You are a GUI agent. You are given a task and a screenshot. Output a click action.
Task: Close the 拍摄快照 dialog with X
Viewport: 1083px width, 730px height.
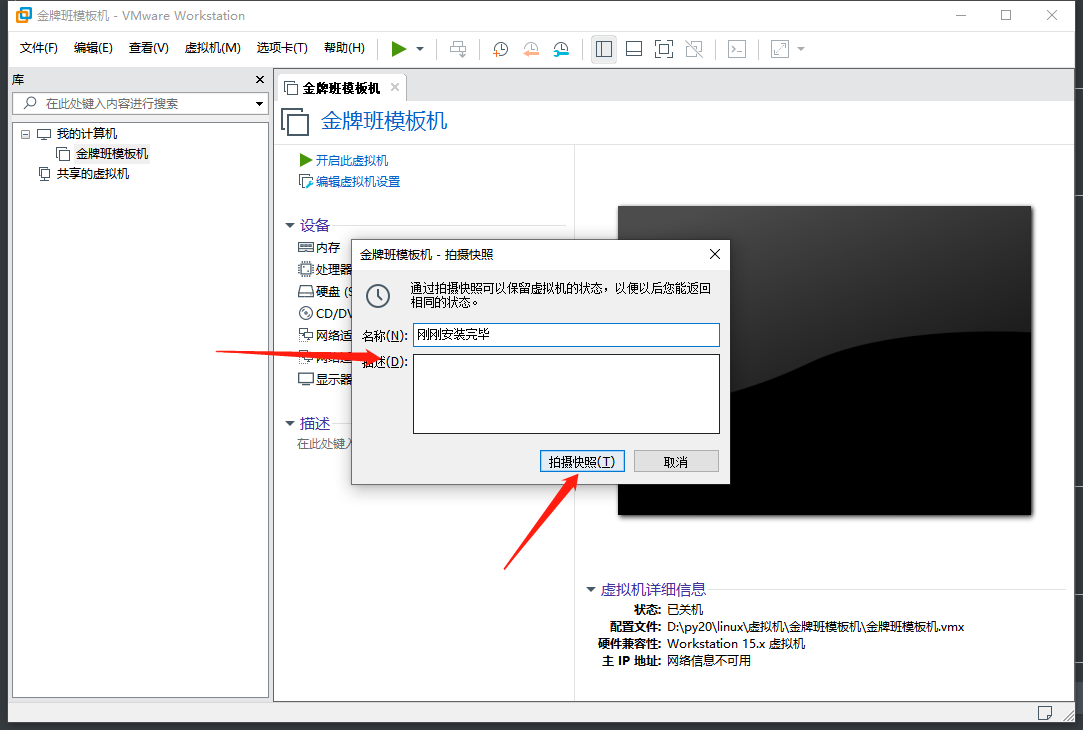[x=715, y=254]
